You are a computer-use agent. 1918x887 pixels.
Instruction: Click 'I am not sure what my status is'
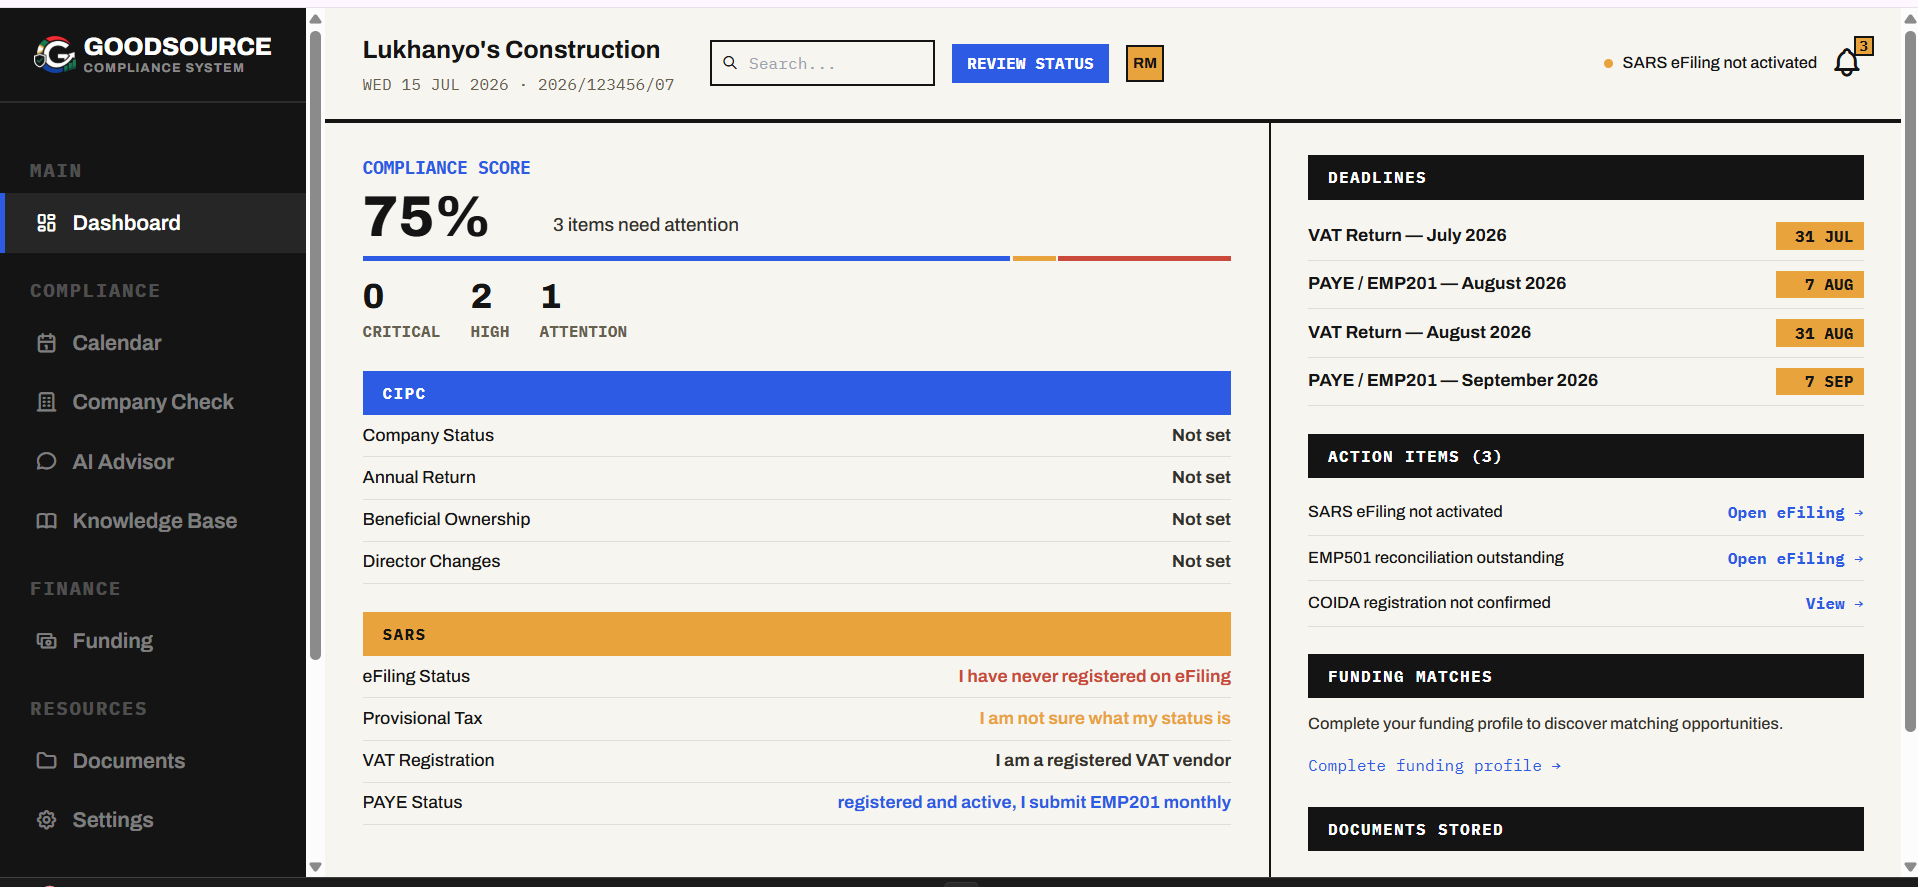(x=1104, y=718)
